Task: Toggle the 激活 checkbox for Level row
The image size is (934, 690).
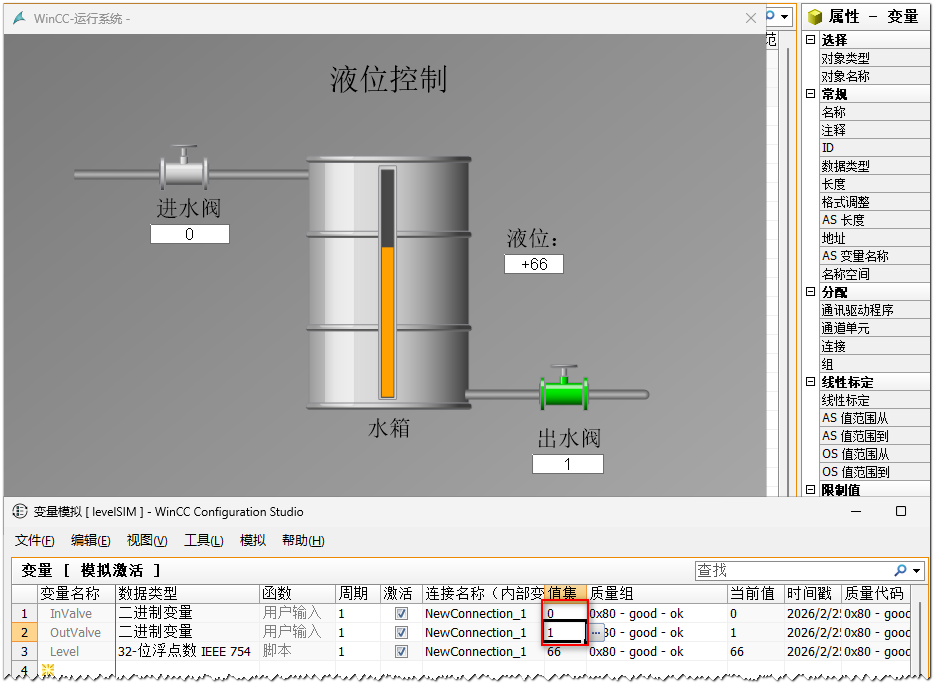Action: 401,652
